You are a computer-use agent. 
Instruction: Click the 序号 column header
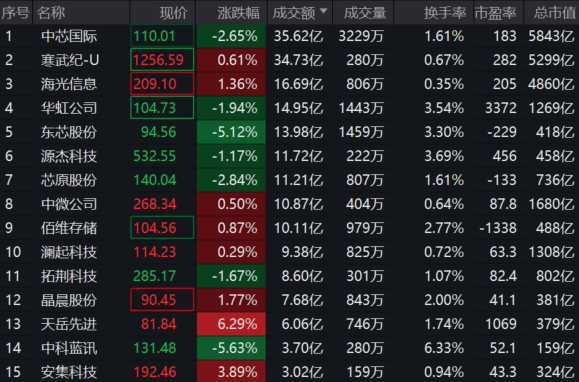[x=16, y=13]
